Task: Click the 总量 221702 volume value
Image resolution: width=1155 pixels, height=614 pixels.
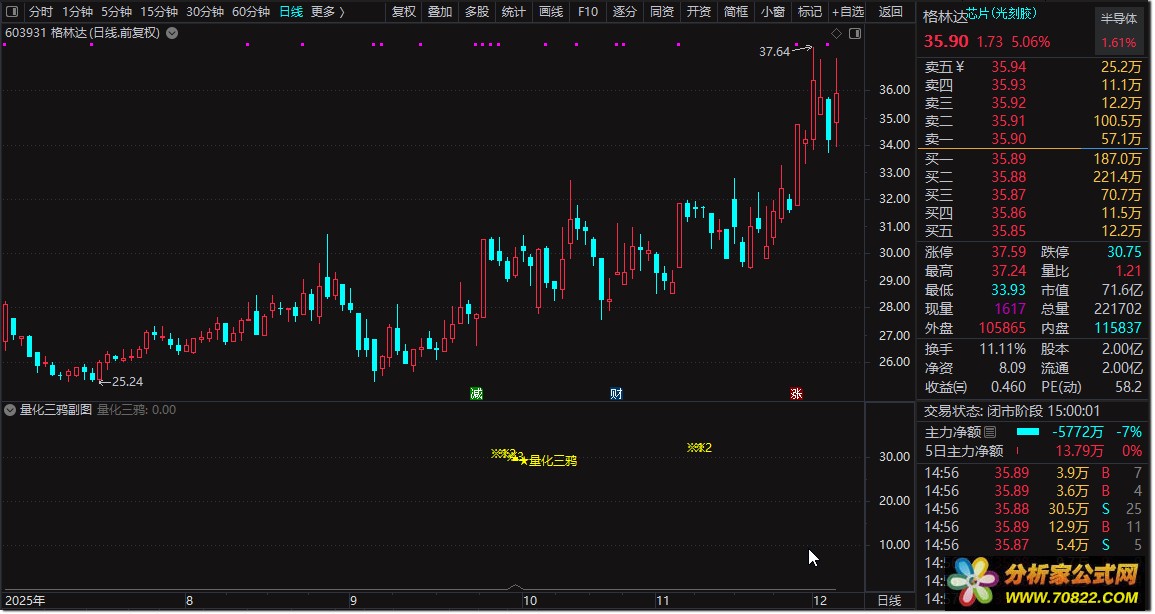Action: 1118,309
